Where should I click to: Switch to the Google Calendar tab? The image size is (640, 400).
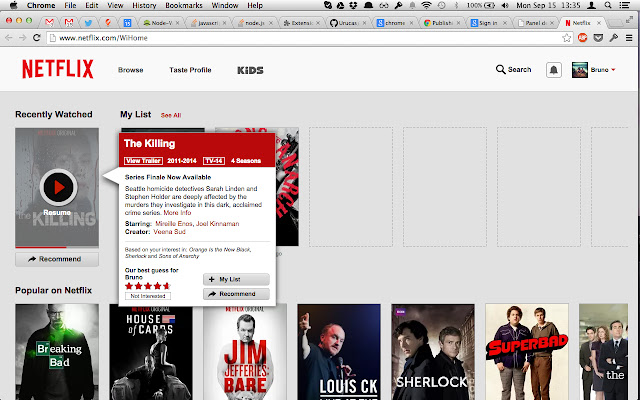[127, 23]
